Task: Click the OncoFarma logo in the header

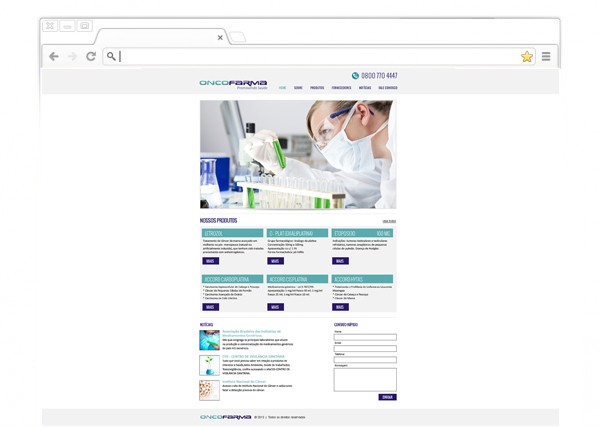Action: point(233,85)
